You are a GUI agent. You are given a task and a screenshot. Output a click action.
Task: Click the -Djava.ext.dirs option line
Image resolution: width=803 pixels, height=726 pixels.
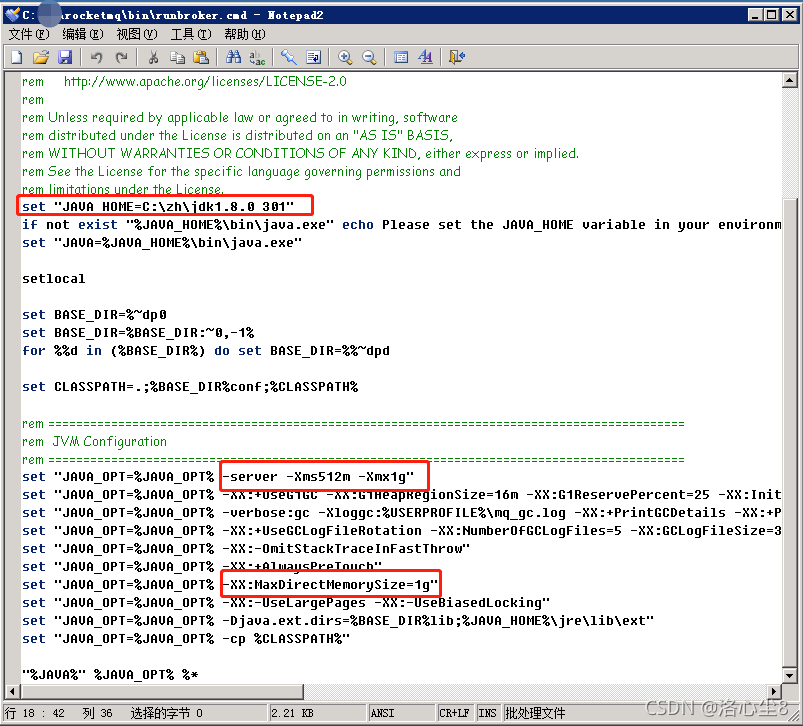pos(338,621)
